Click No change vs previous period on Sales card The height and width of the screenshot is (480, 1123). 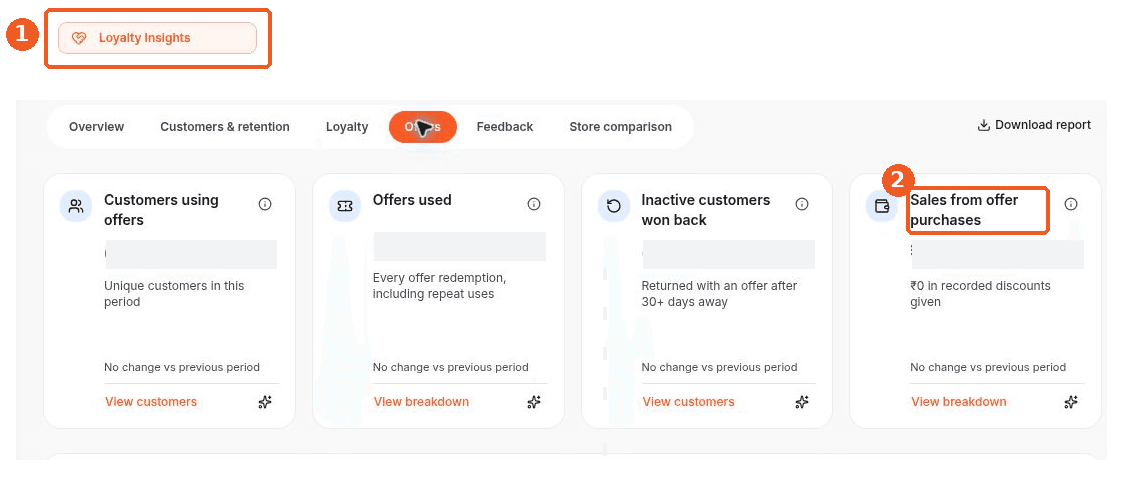pos(988,368)
